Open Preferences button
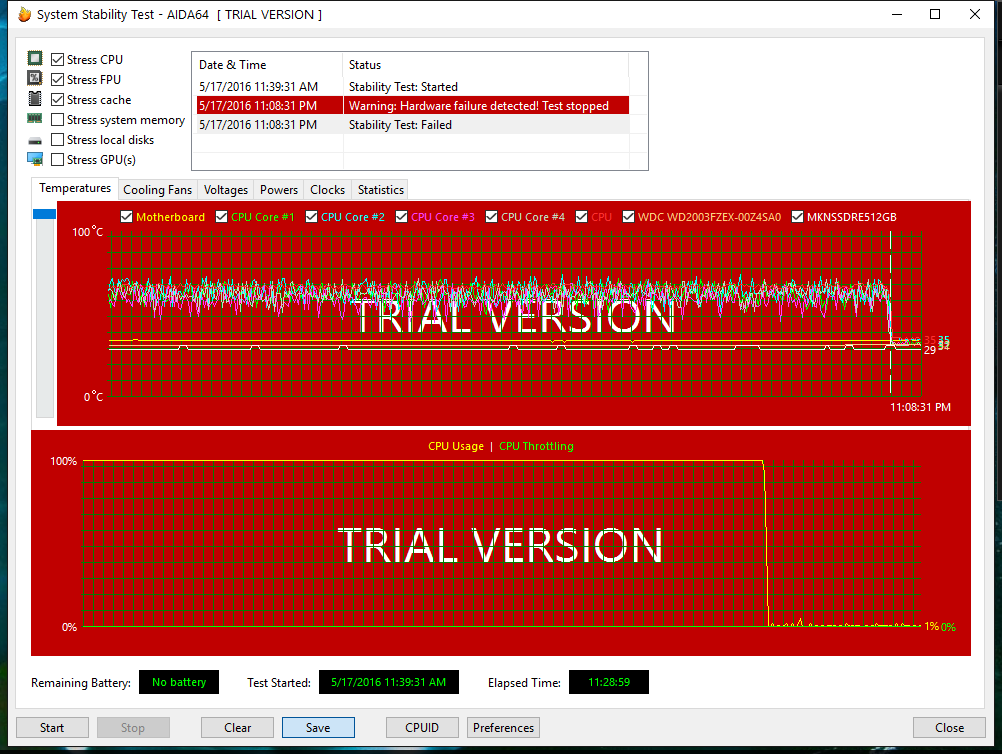Viewport: 1002px width, 754px height. pyautogui.click(x=503, y=727)
